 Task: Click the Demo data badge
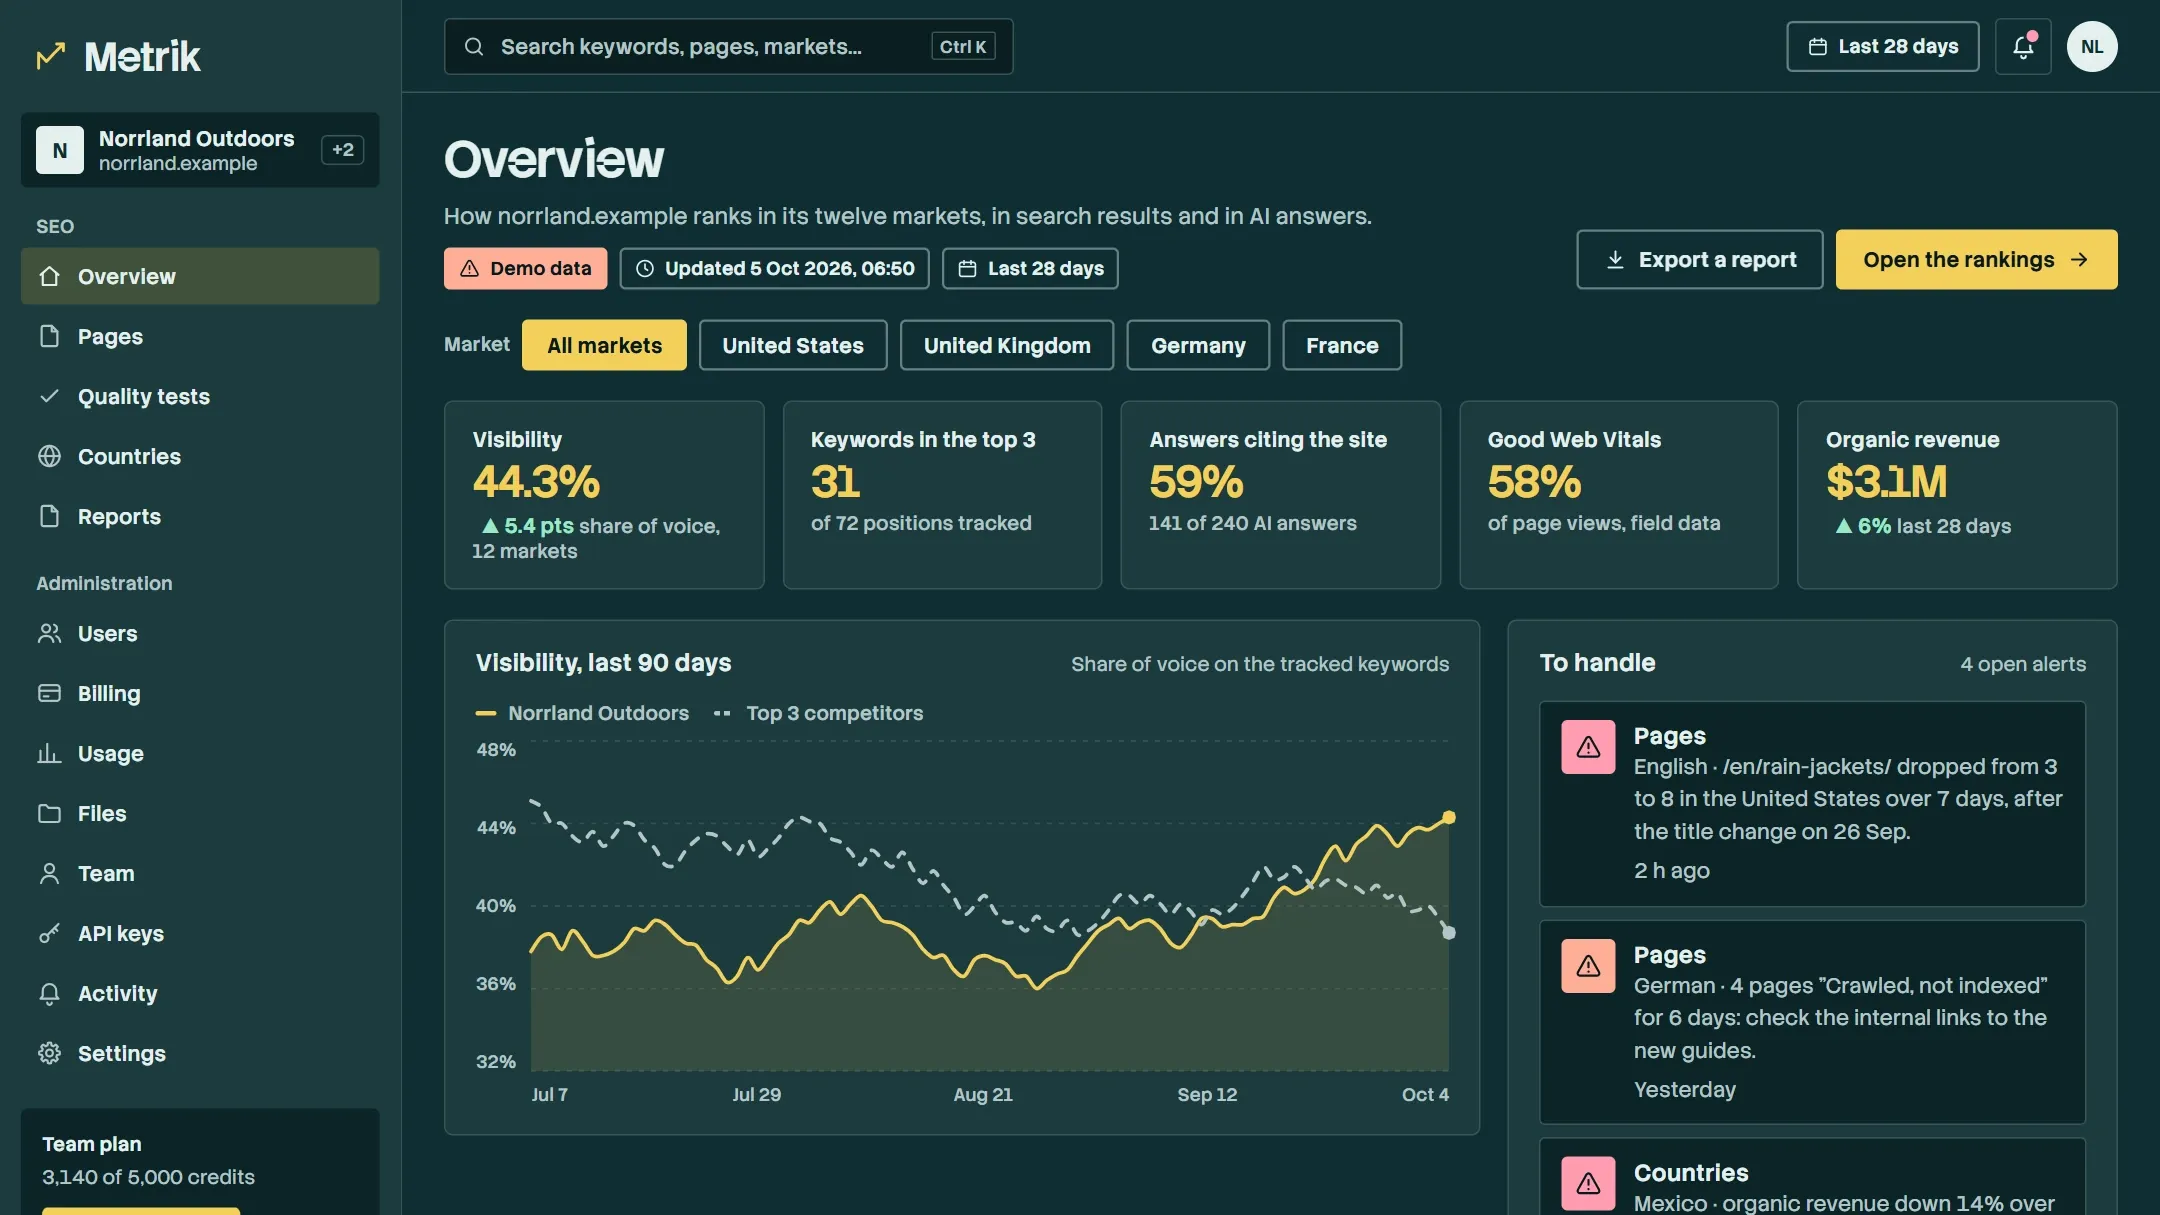tap(525, 268)
